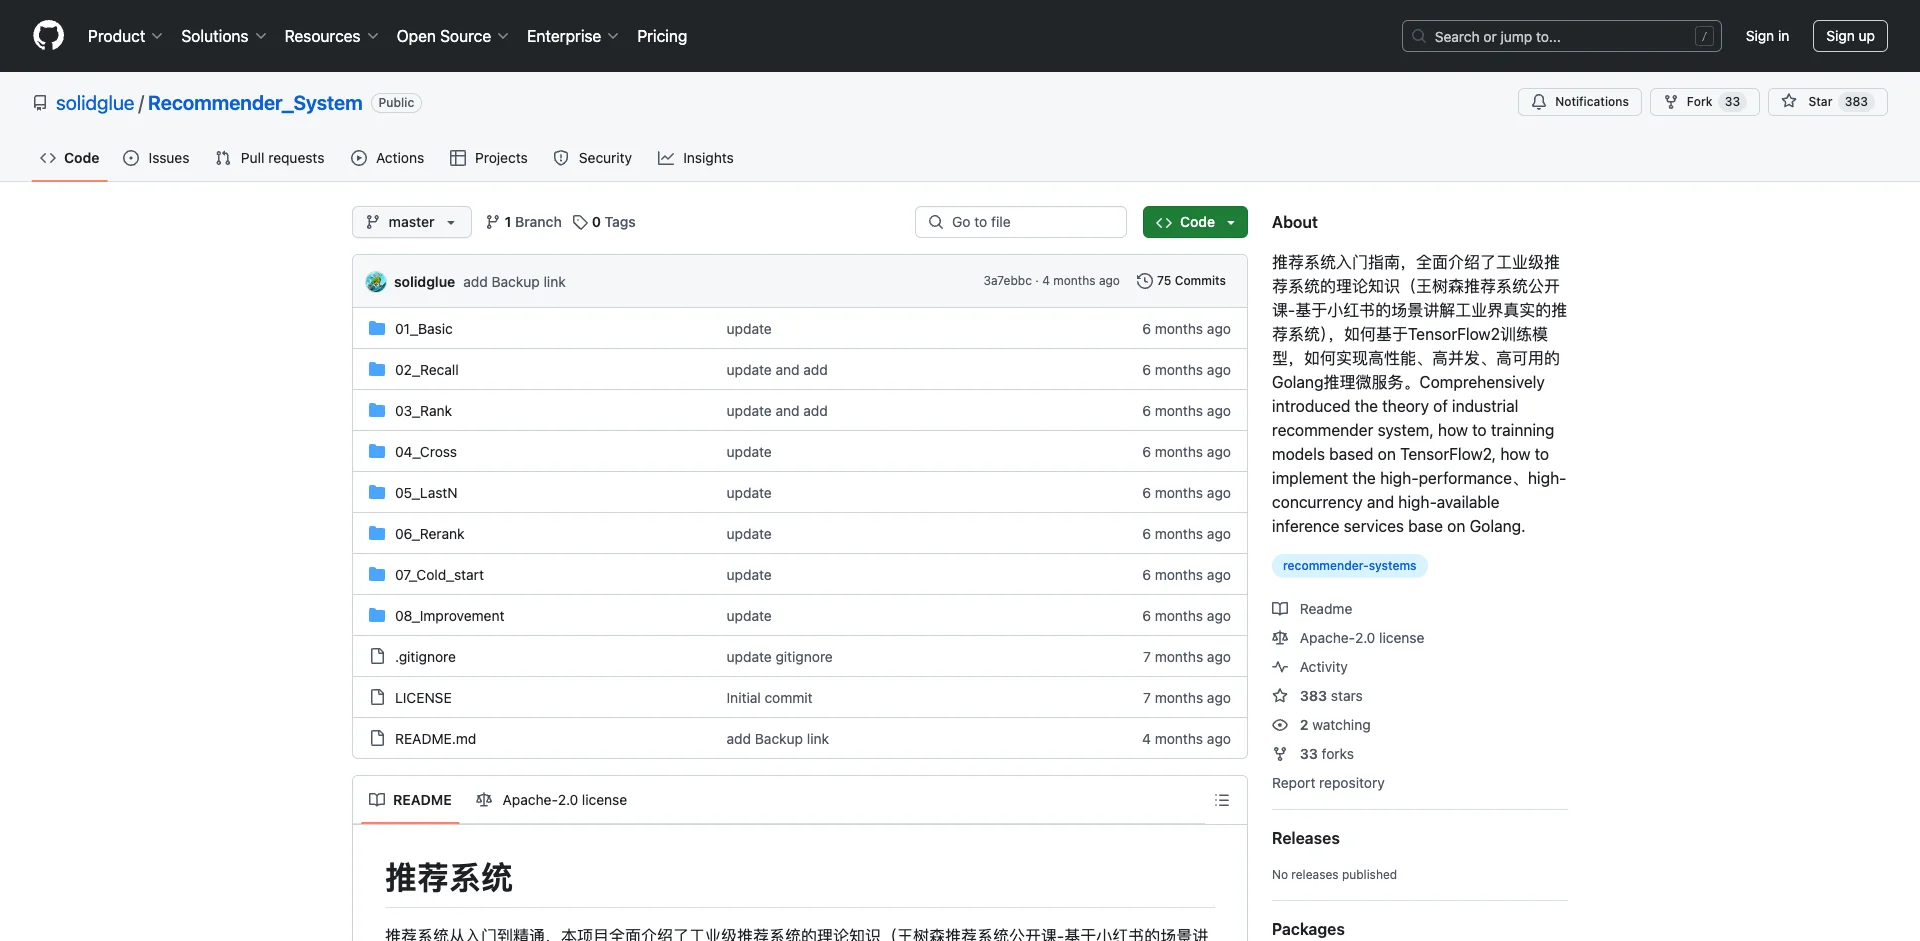This screenshot has width=1920, height=941.
Task: Click solidglue avatar in commit row
Action: 376,282
